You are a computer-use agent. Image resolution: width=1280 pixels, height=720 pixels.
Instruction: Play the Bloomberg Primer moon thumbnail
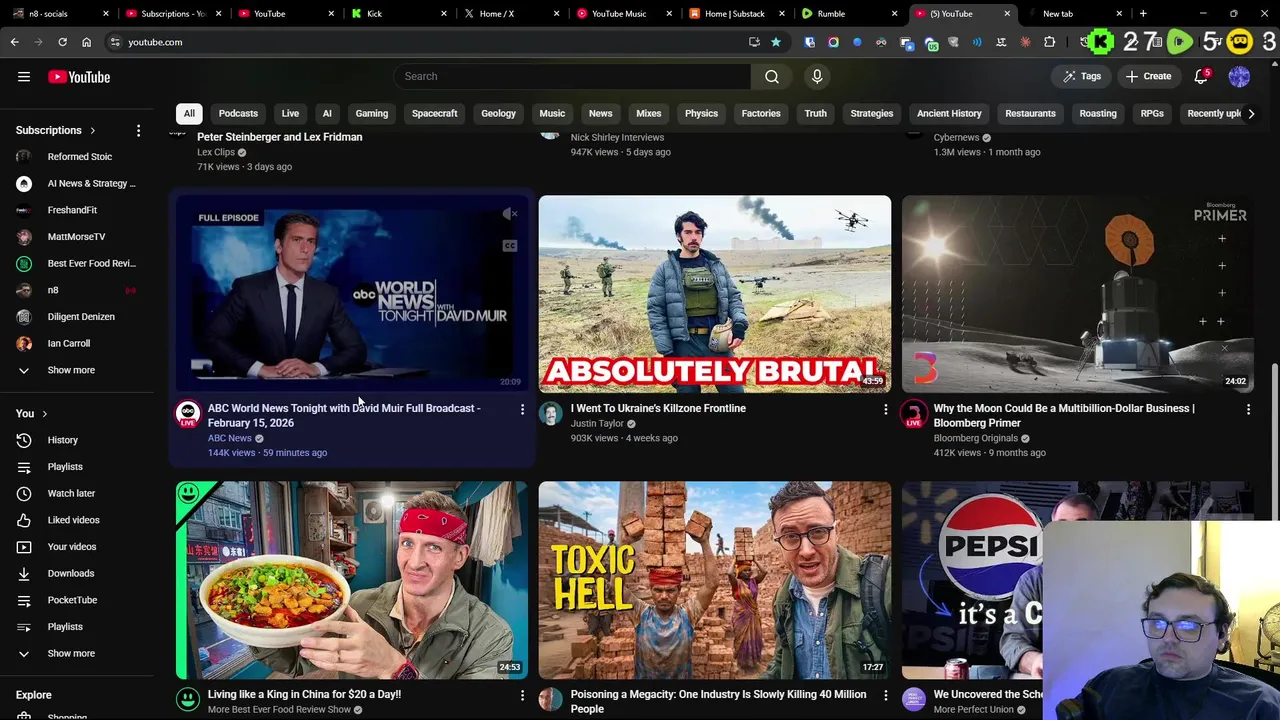pyautogui.click(x=1077, y=294)
